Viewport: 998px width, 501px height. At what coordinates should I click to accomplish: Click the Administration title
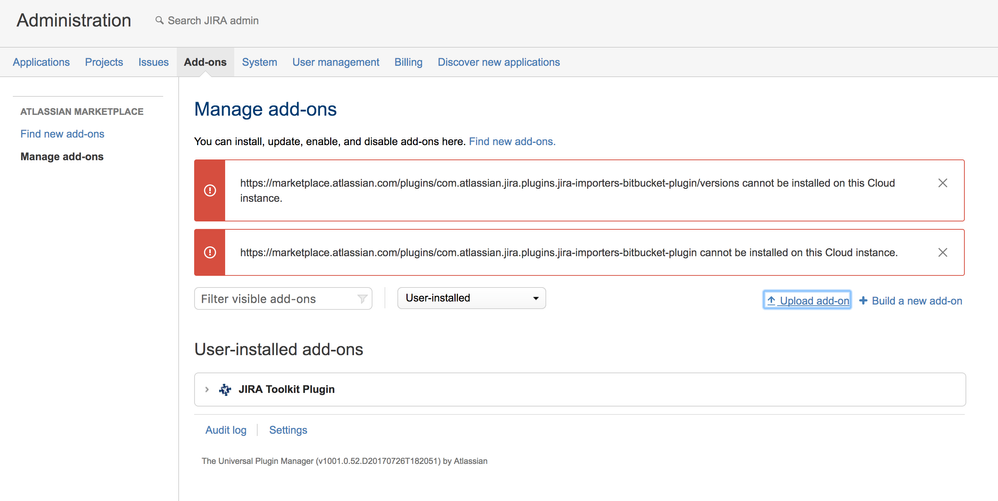tap(74, 20)
